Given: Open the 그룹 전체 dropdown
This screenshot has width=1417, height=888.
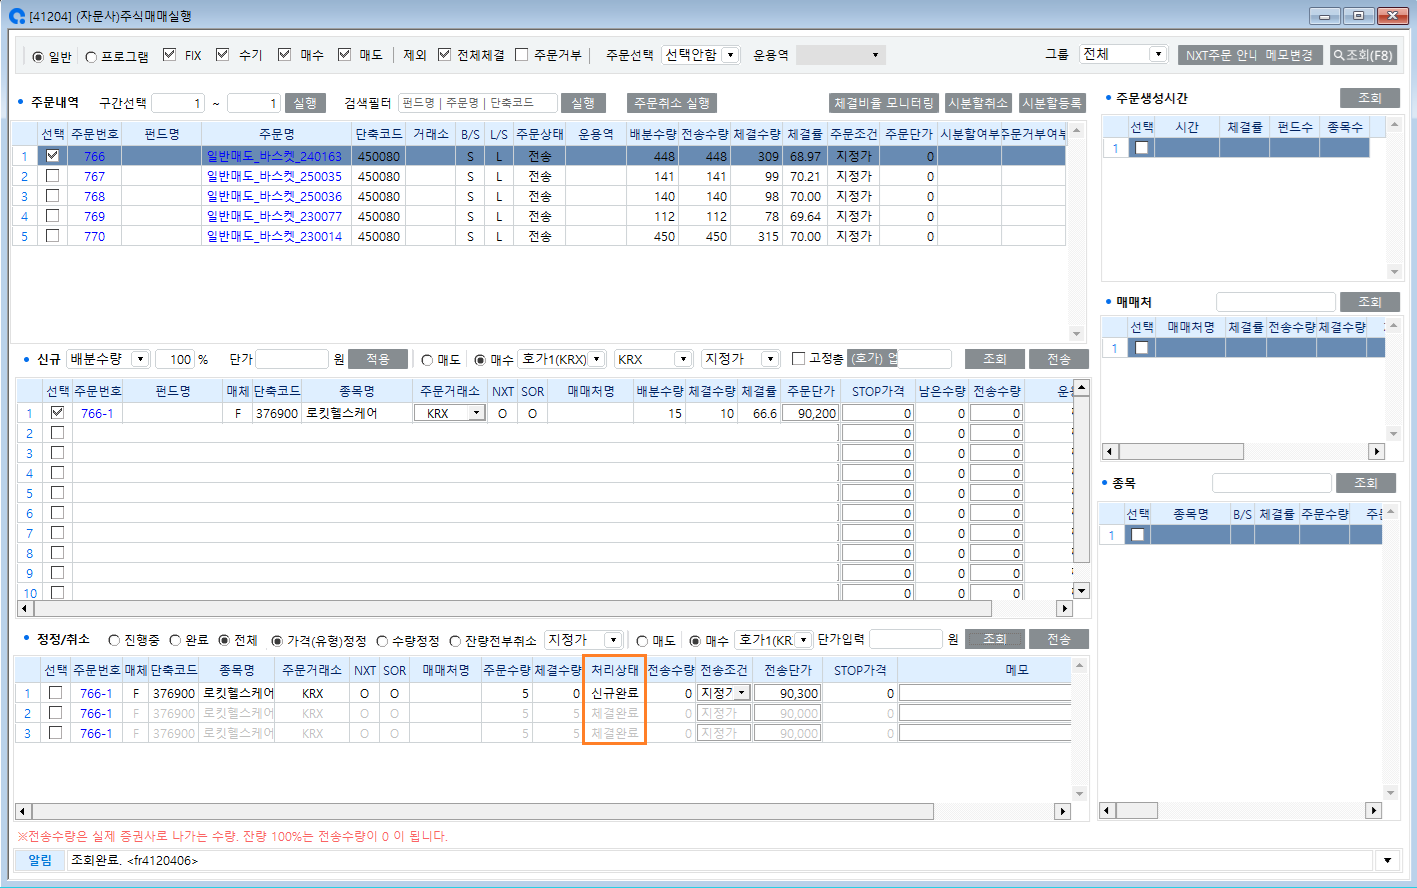Looking at the screenshot, I should pos(1157,54).
